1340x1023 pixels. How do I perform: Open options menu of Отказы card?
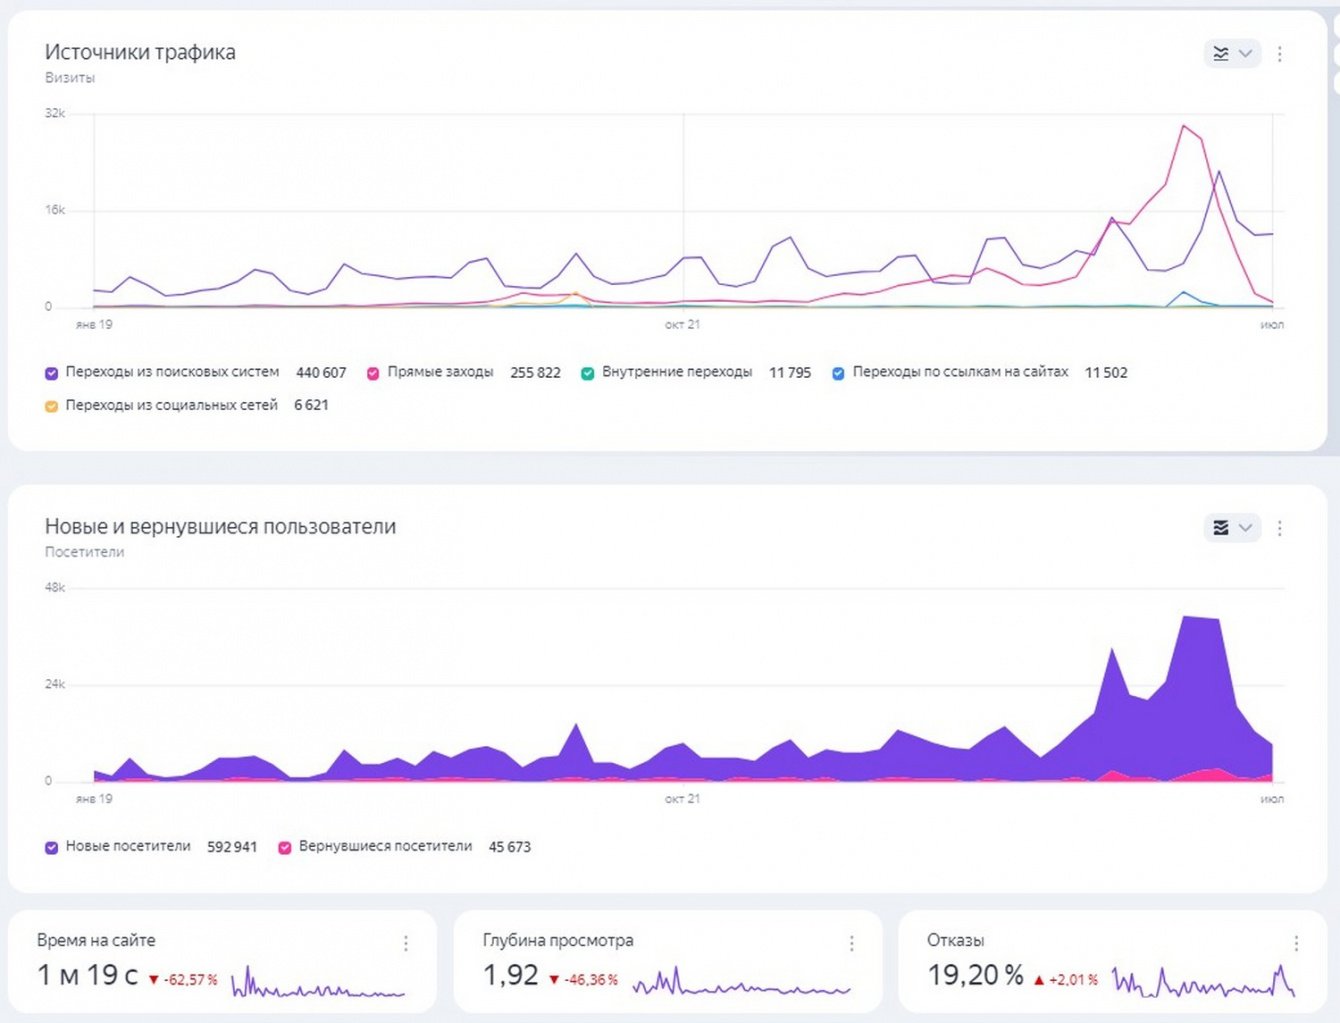pyautogui.click(x=1296, y=943)
